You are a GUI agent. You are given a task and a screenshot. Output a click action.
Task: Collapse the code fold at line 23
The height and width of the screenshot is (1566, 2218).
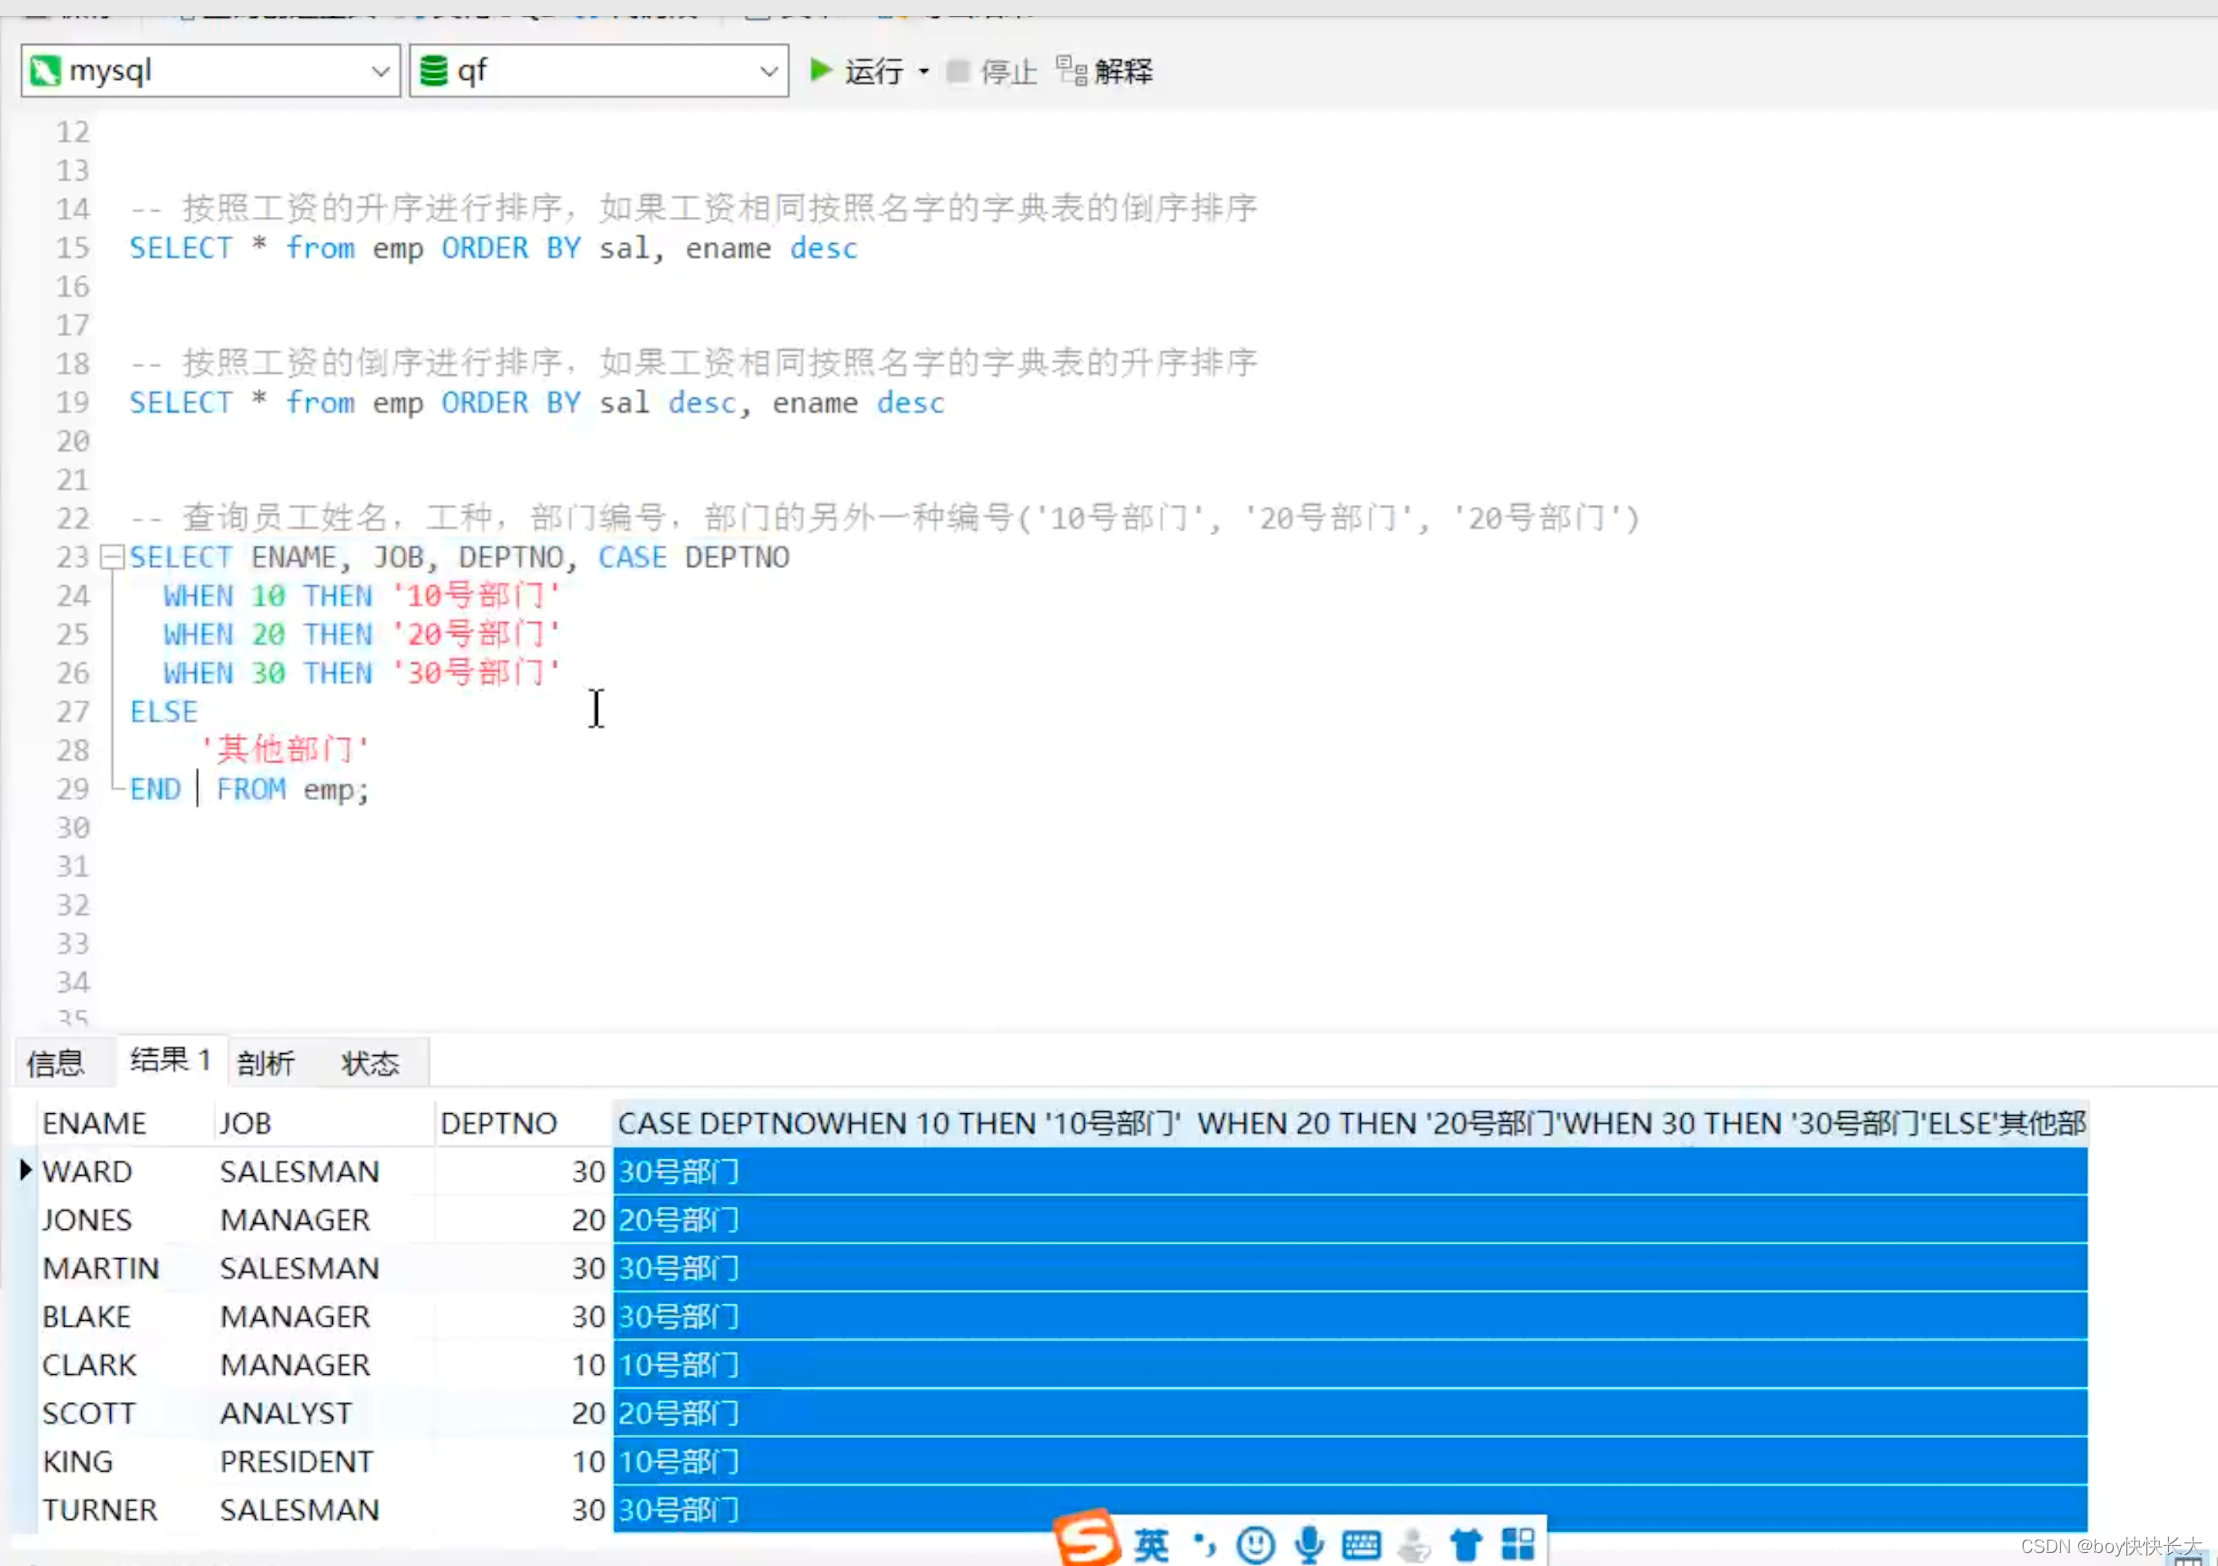point(112,557)
